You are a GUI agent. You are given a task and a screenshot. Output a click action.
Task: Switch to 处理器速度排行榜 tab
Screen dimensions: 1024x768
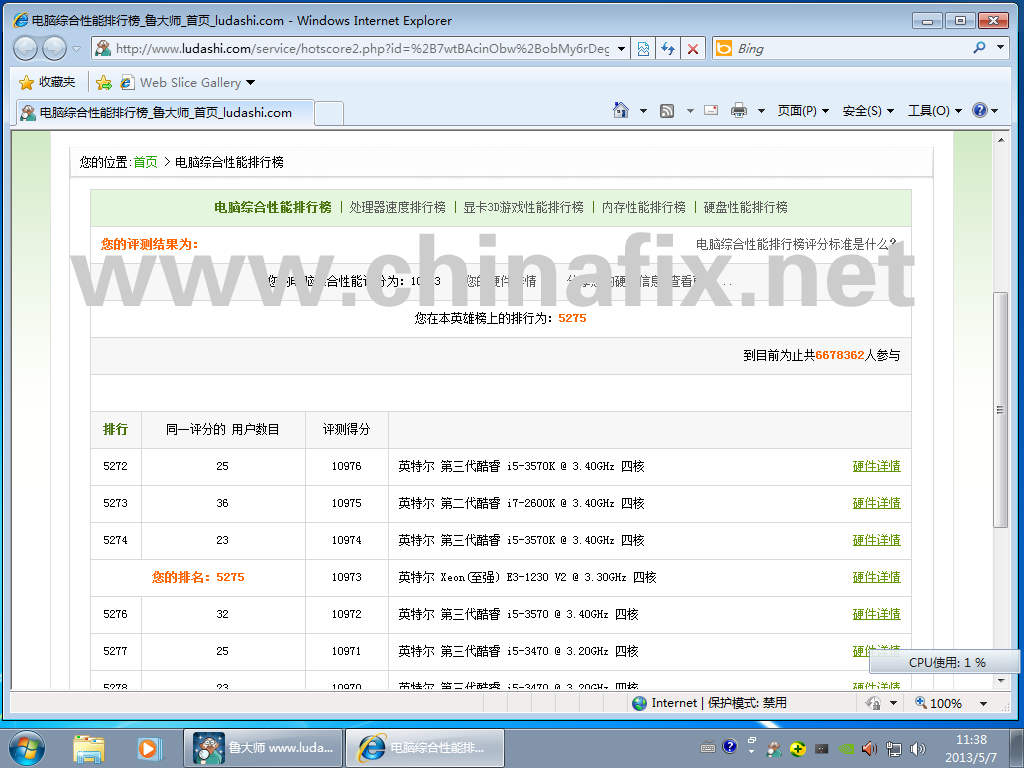point(397,207)
